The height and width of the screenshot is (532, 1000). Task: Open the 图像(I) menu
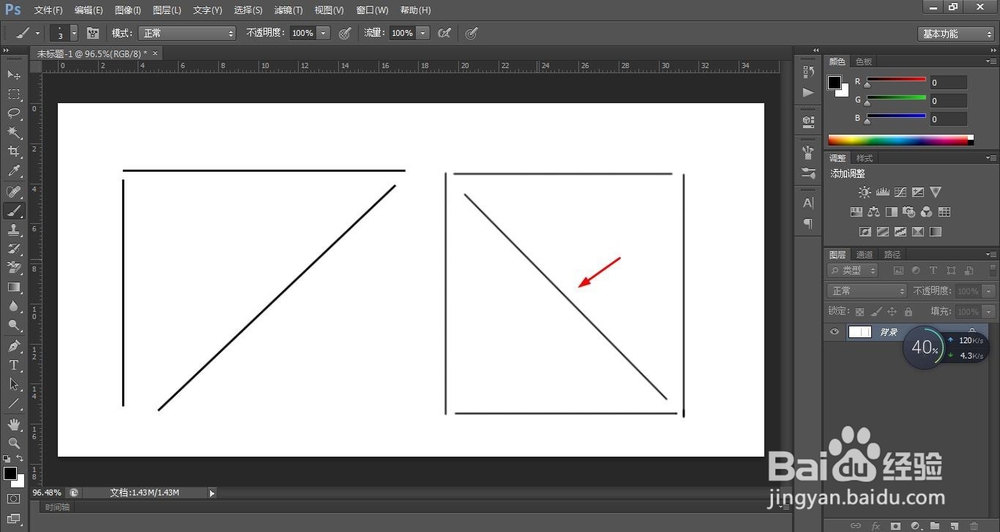(x=128, y=10)
